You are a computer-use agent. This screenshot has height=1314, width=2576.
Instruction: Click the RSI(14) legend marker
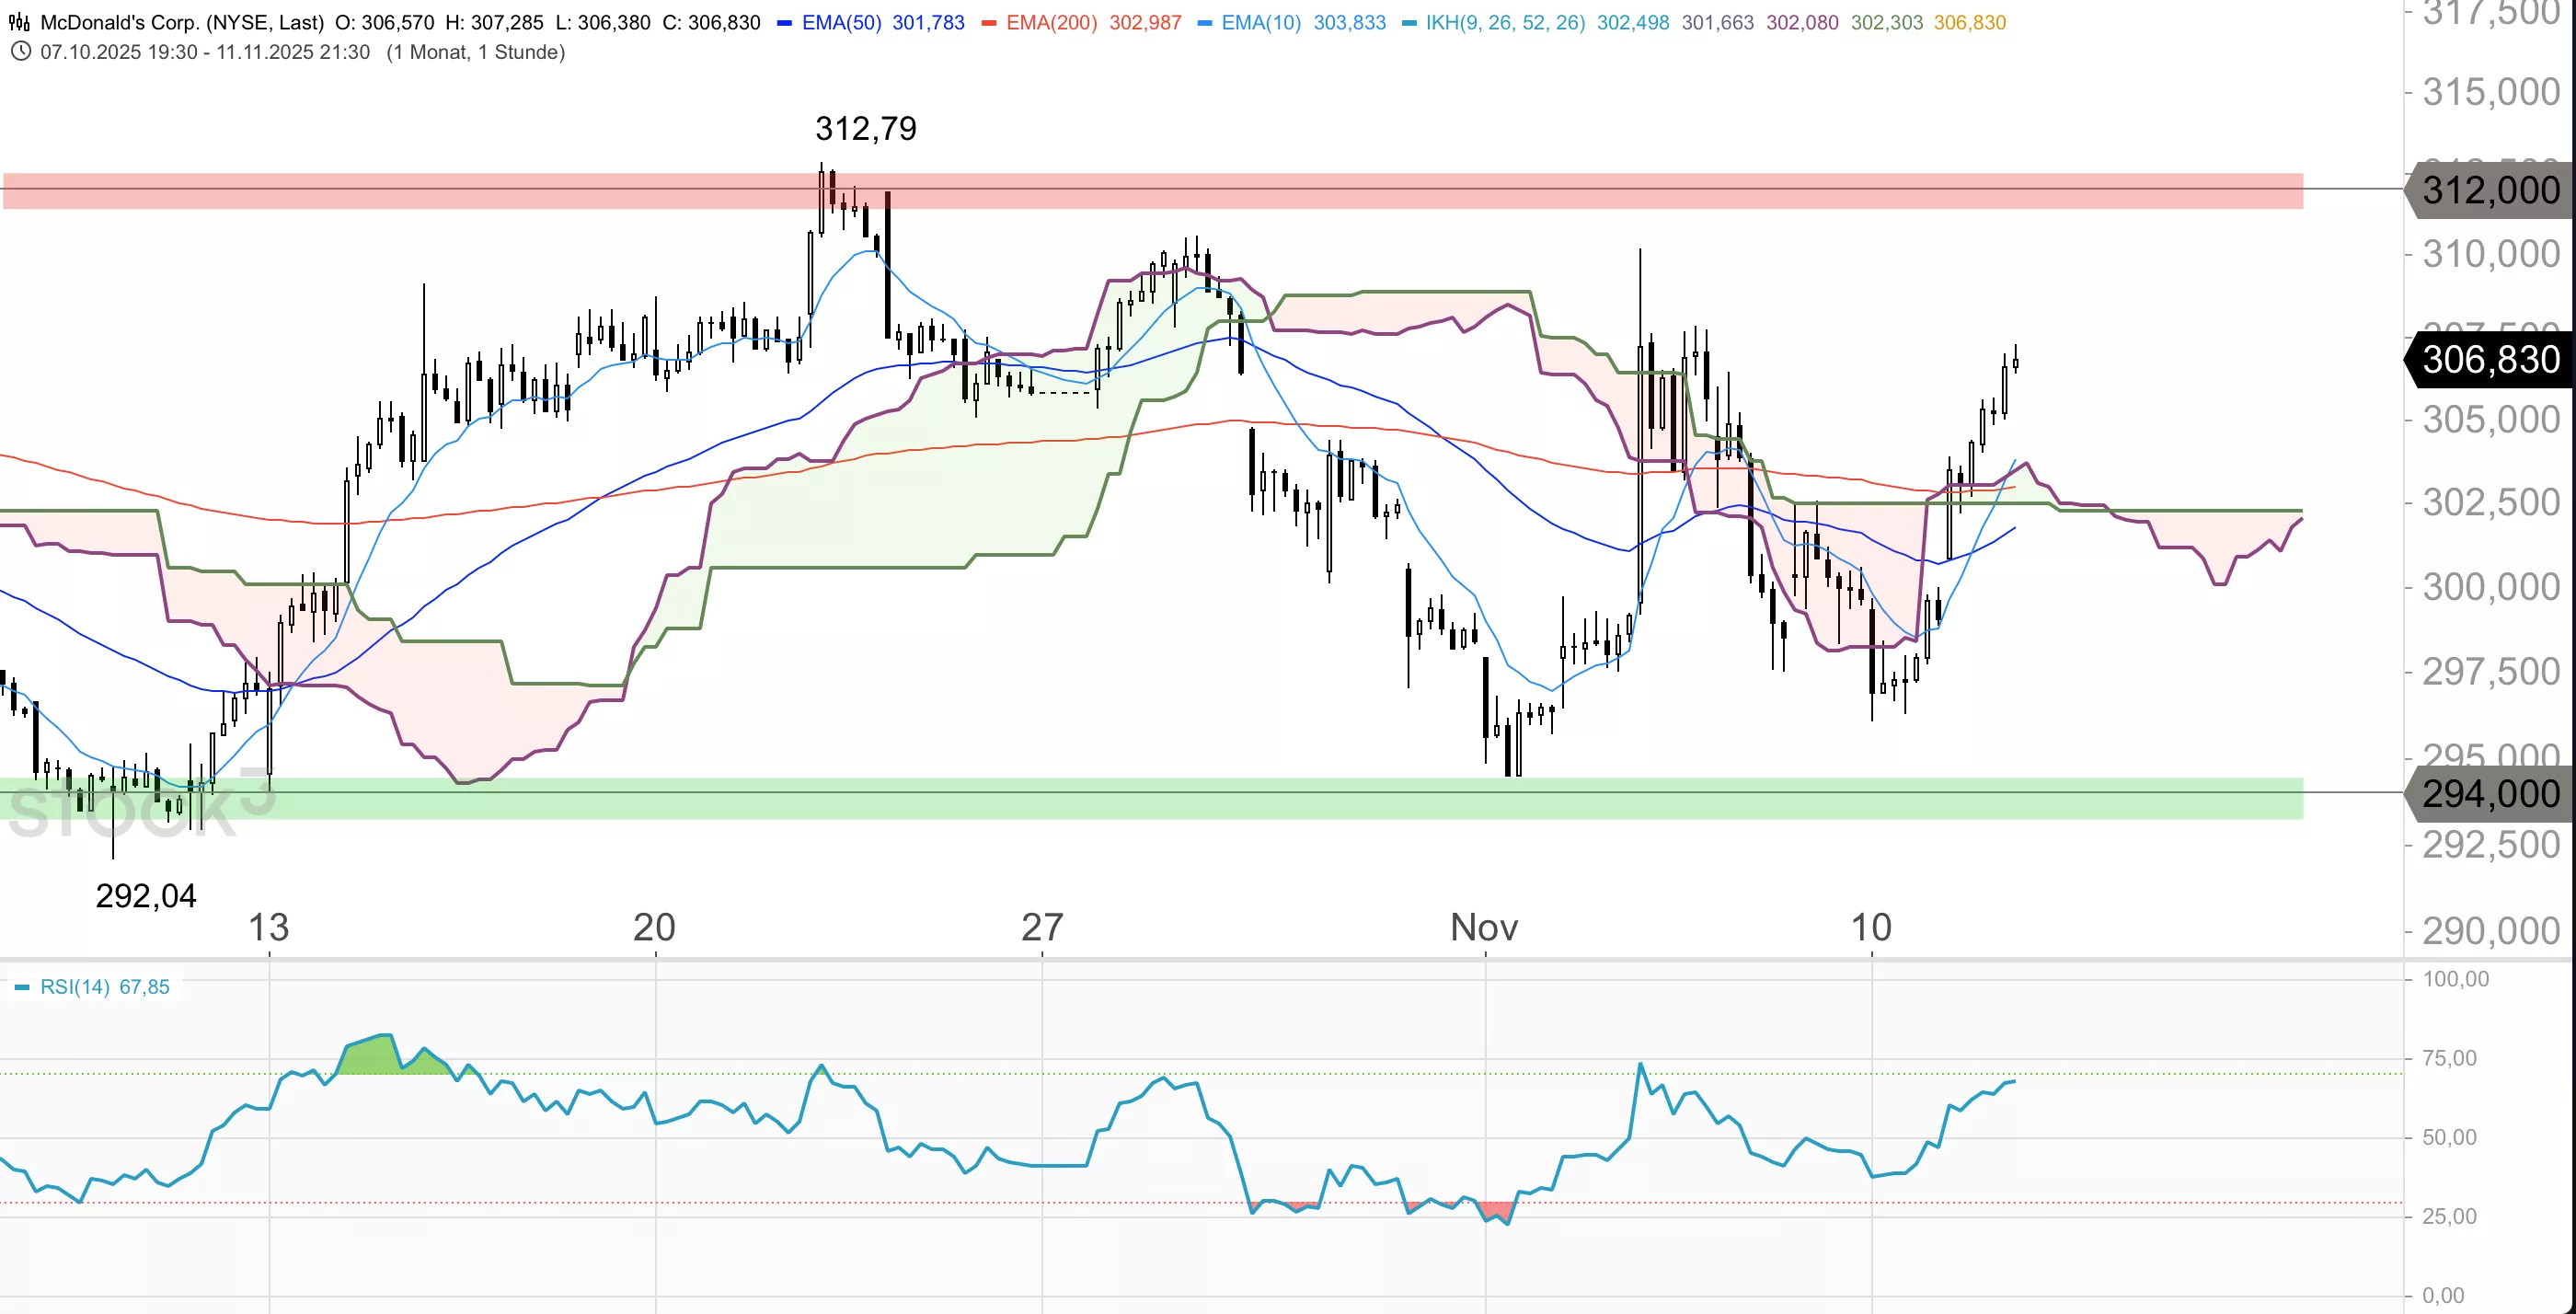coord(22,987)
